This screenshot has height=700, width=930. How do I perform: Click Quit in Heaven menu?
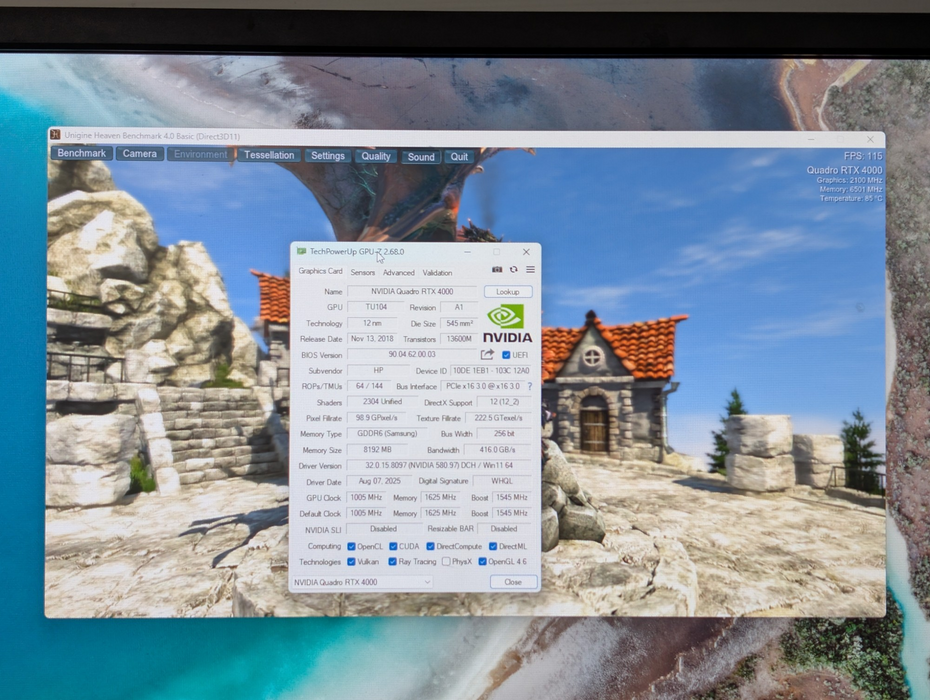[459, 157]
